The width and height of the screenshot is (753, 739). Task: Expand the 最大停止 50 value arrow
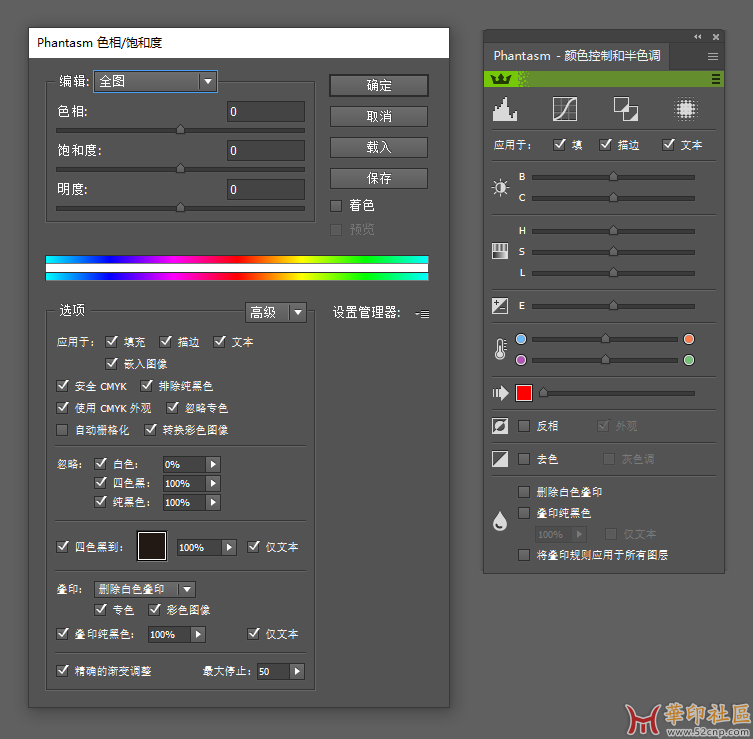pos(297,671)
